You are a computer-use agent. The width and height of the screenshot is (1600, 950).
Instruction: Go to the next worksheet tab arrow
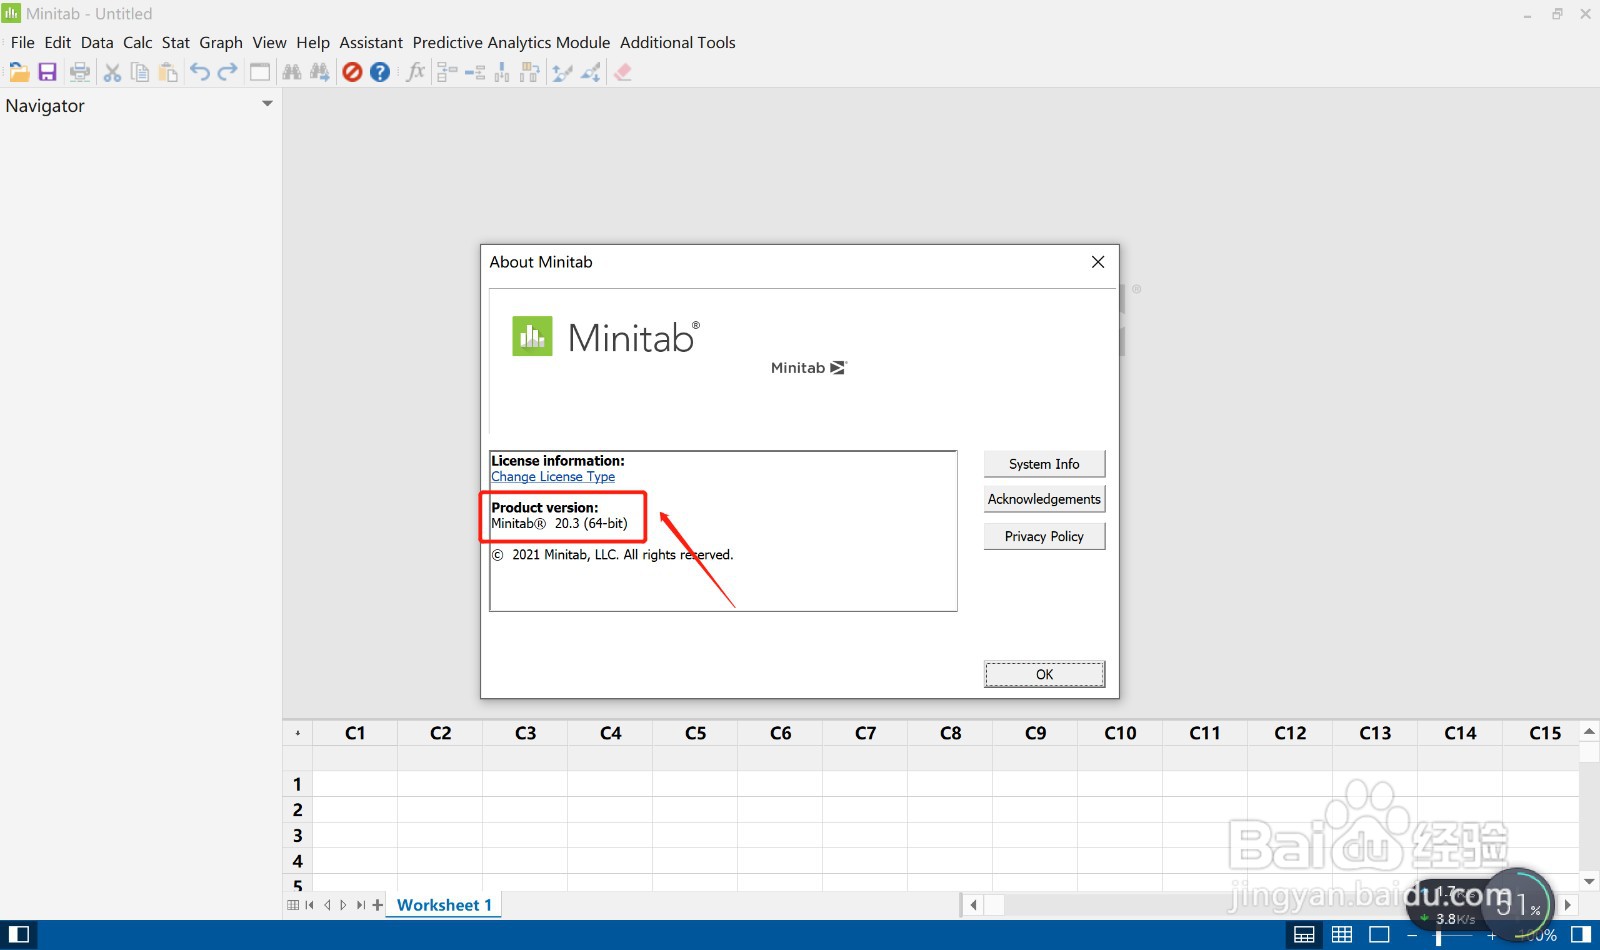[343, 905]
